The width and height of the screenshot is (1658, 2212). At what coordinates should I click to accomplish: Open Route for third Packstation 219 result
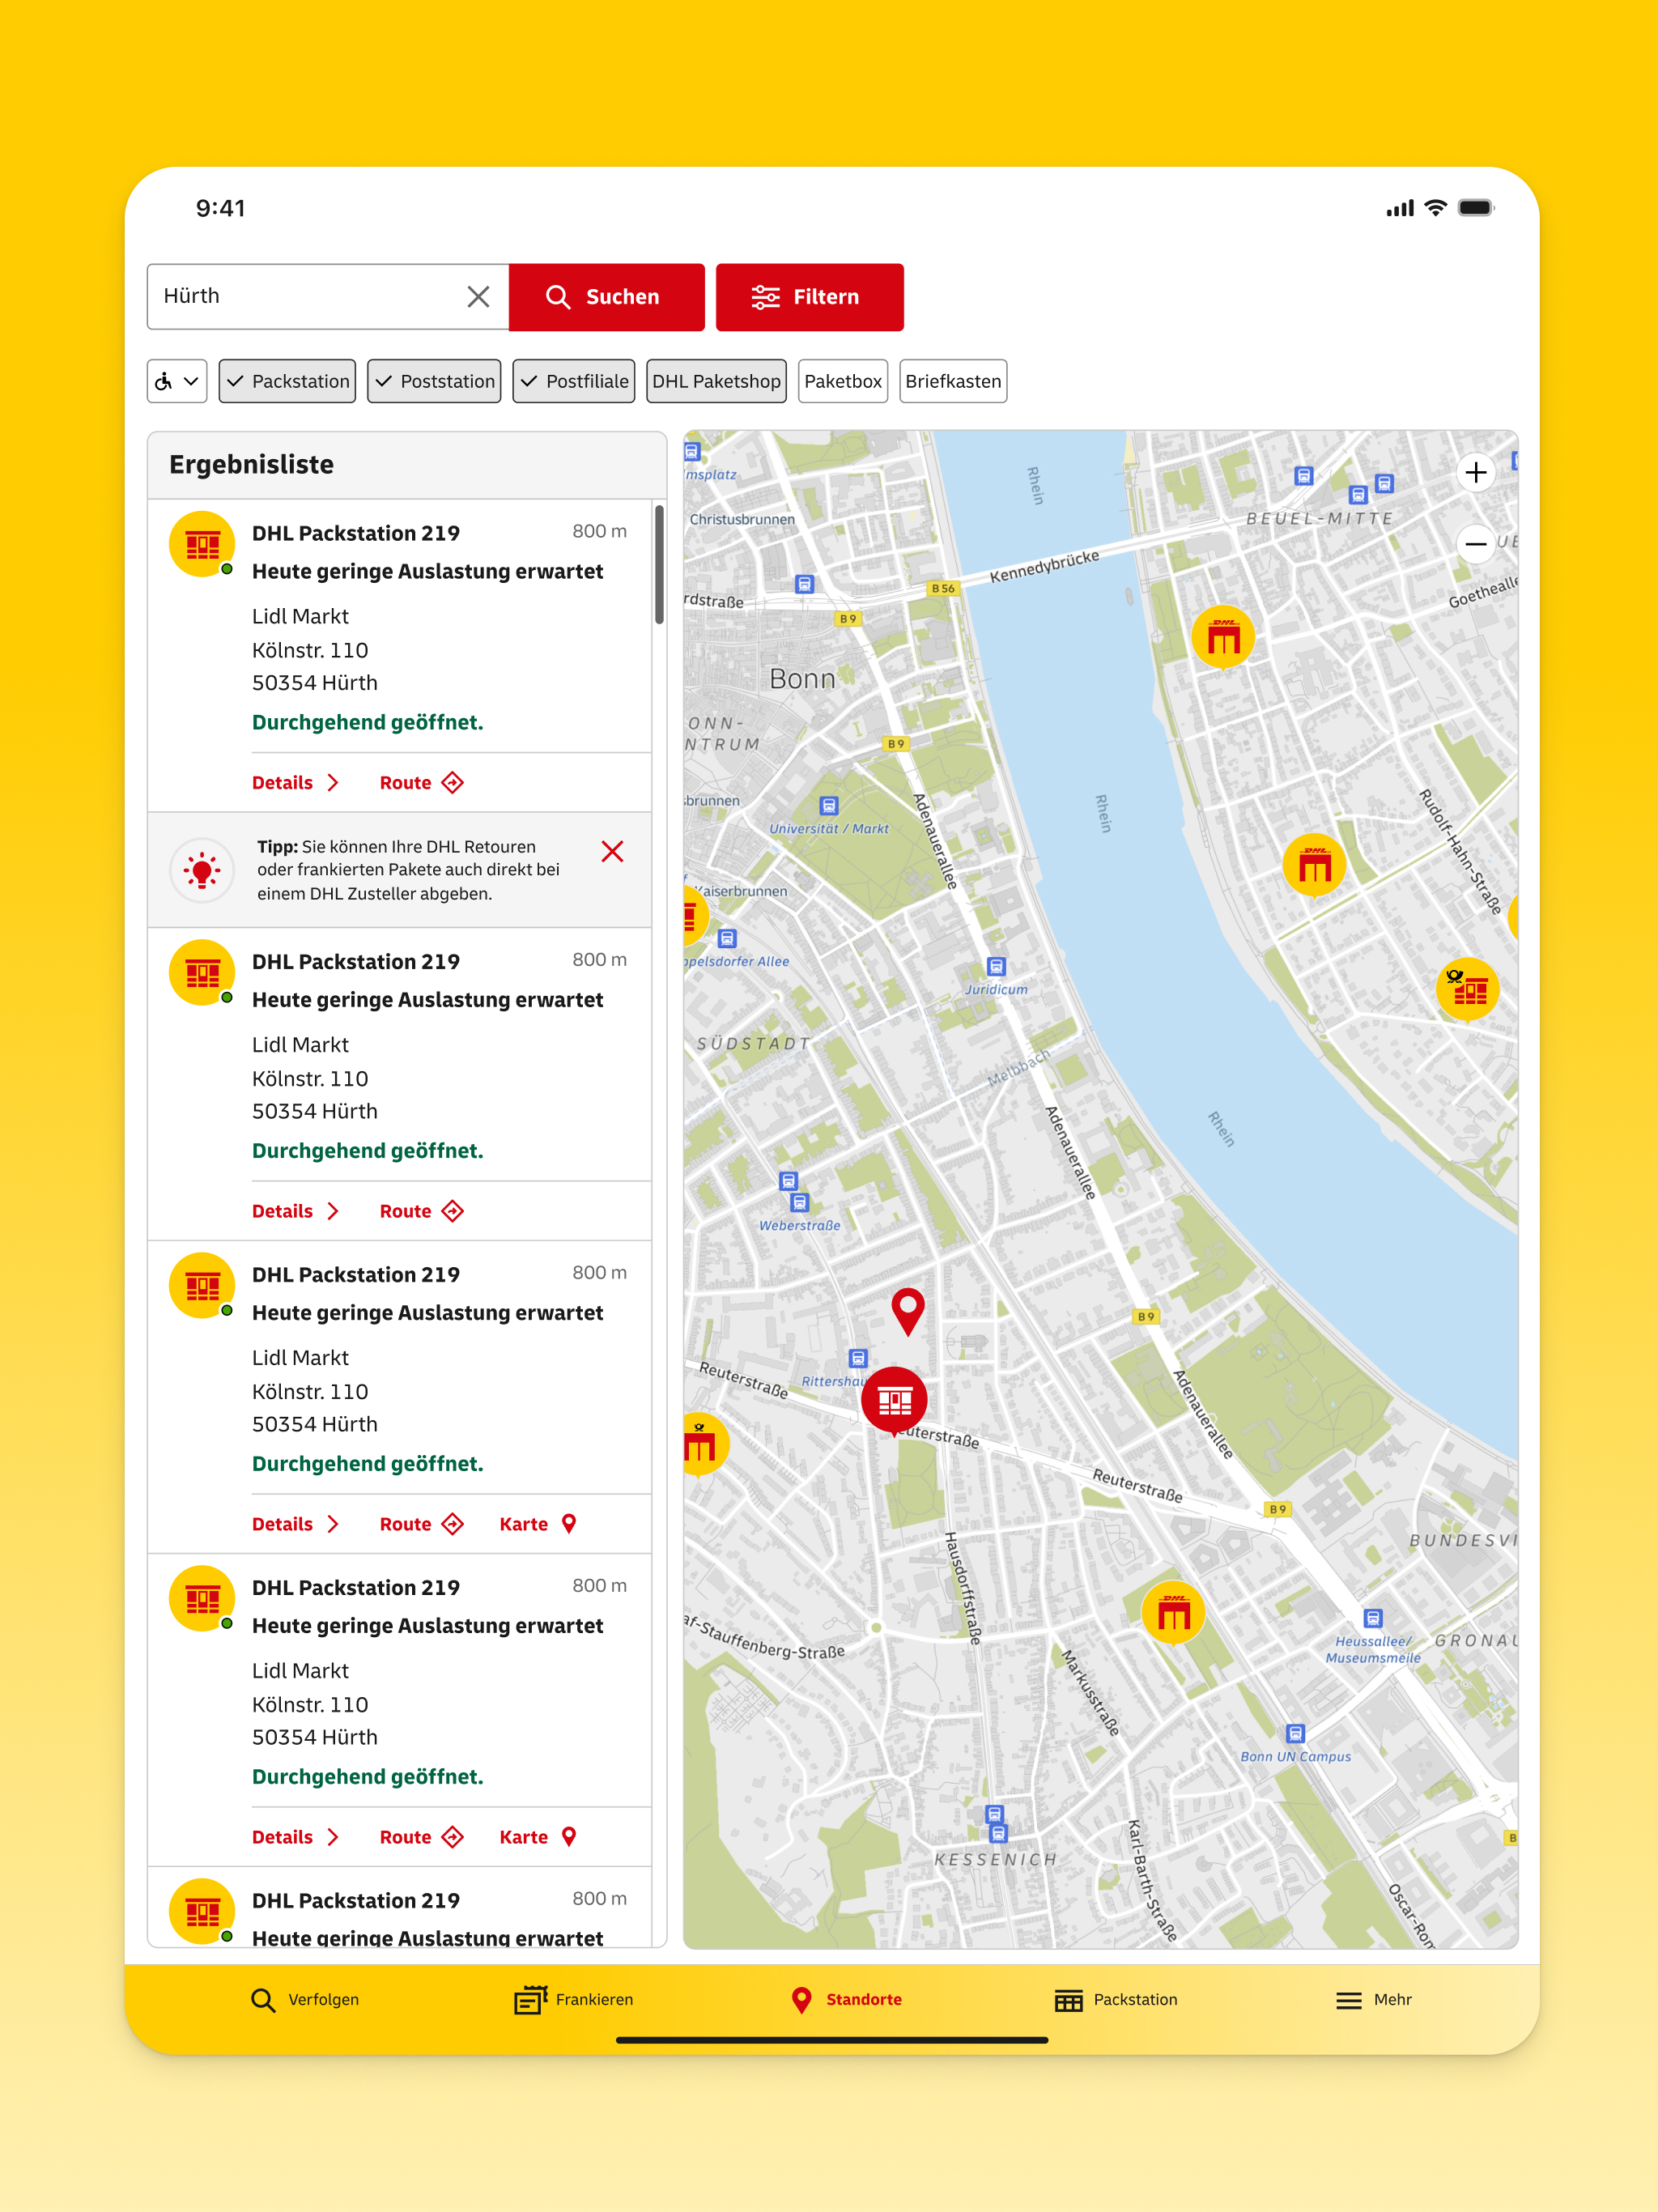[421, 1524]
